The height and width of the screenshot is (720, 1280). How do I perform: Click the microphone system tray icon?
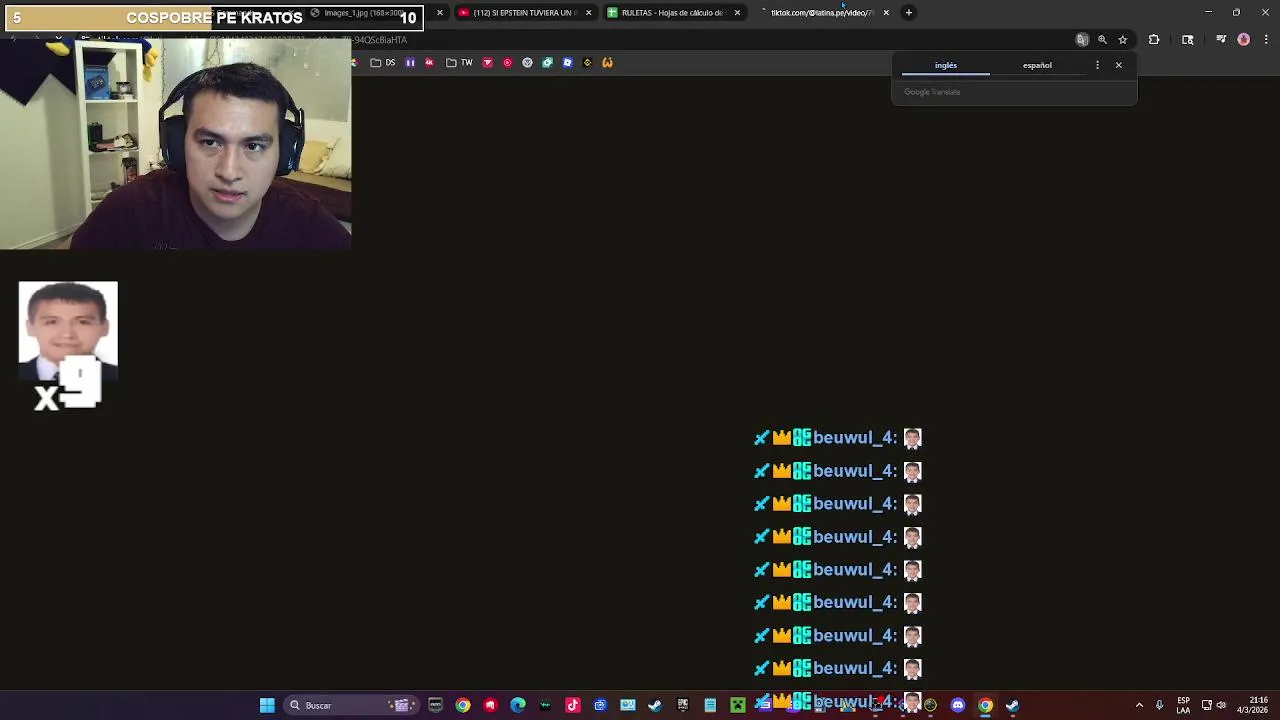click(1159, 705)
